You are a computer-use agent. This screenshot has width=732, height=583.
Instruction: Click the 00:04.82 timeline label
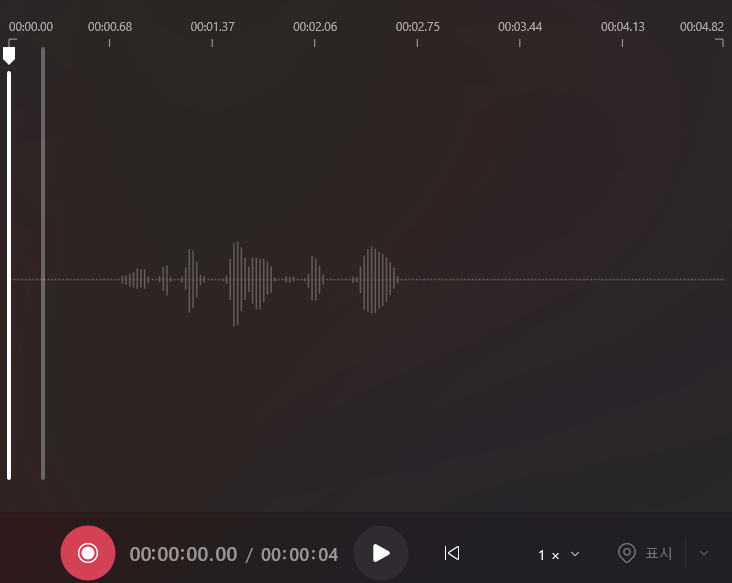click(x=702, y=27)
